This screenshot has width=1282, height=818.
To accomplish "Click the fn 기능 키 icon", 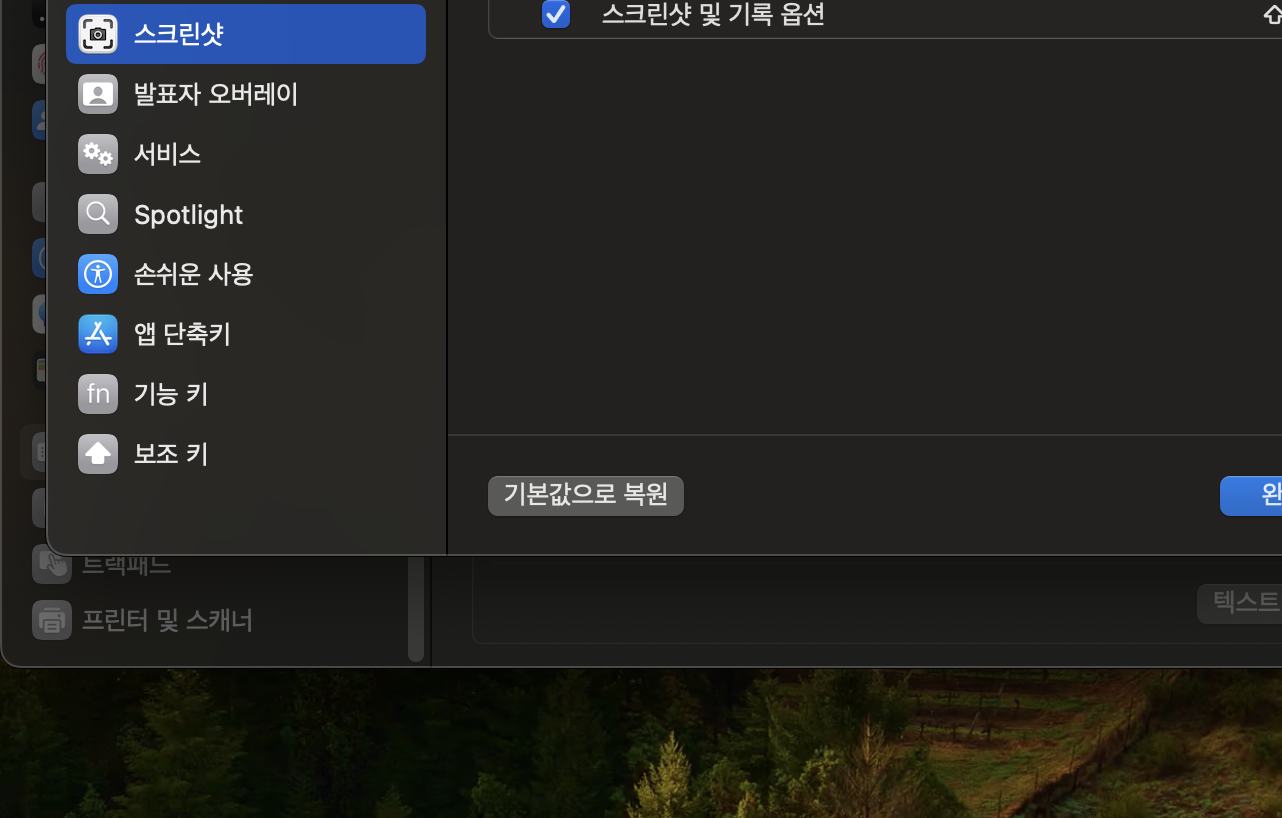I will (x=98, y=394).
